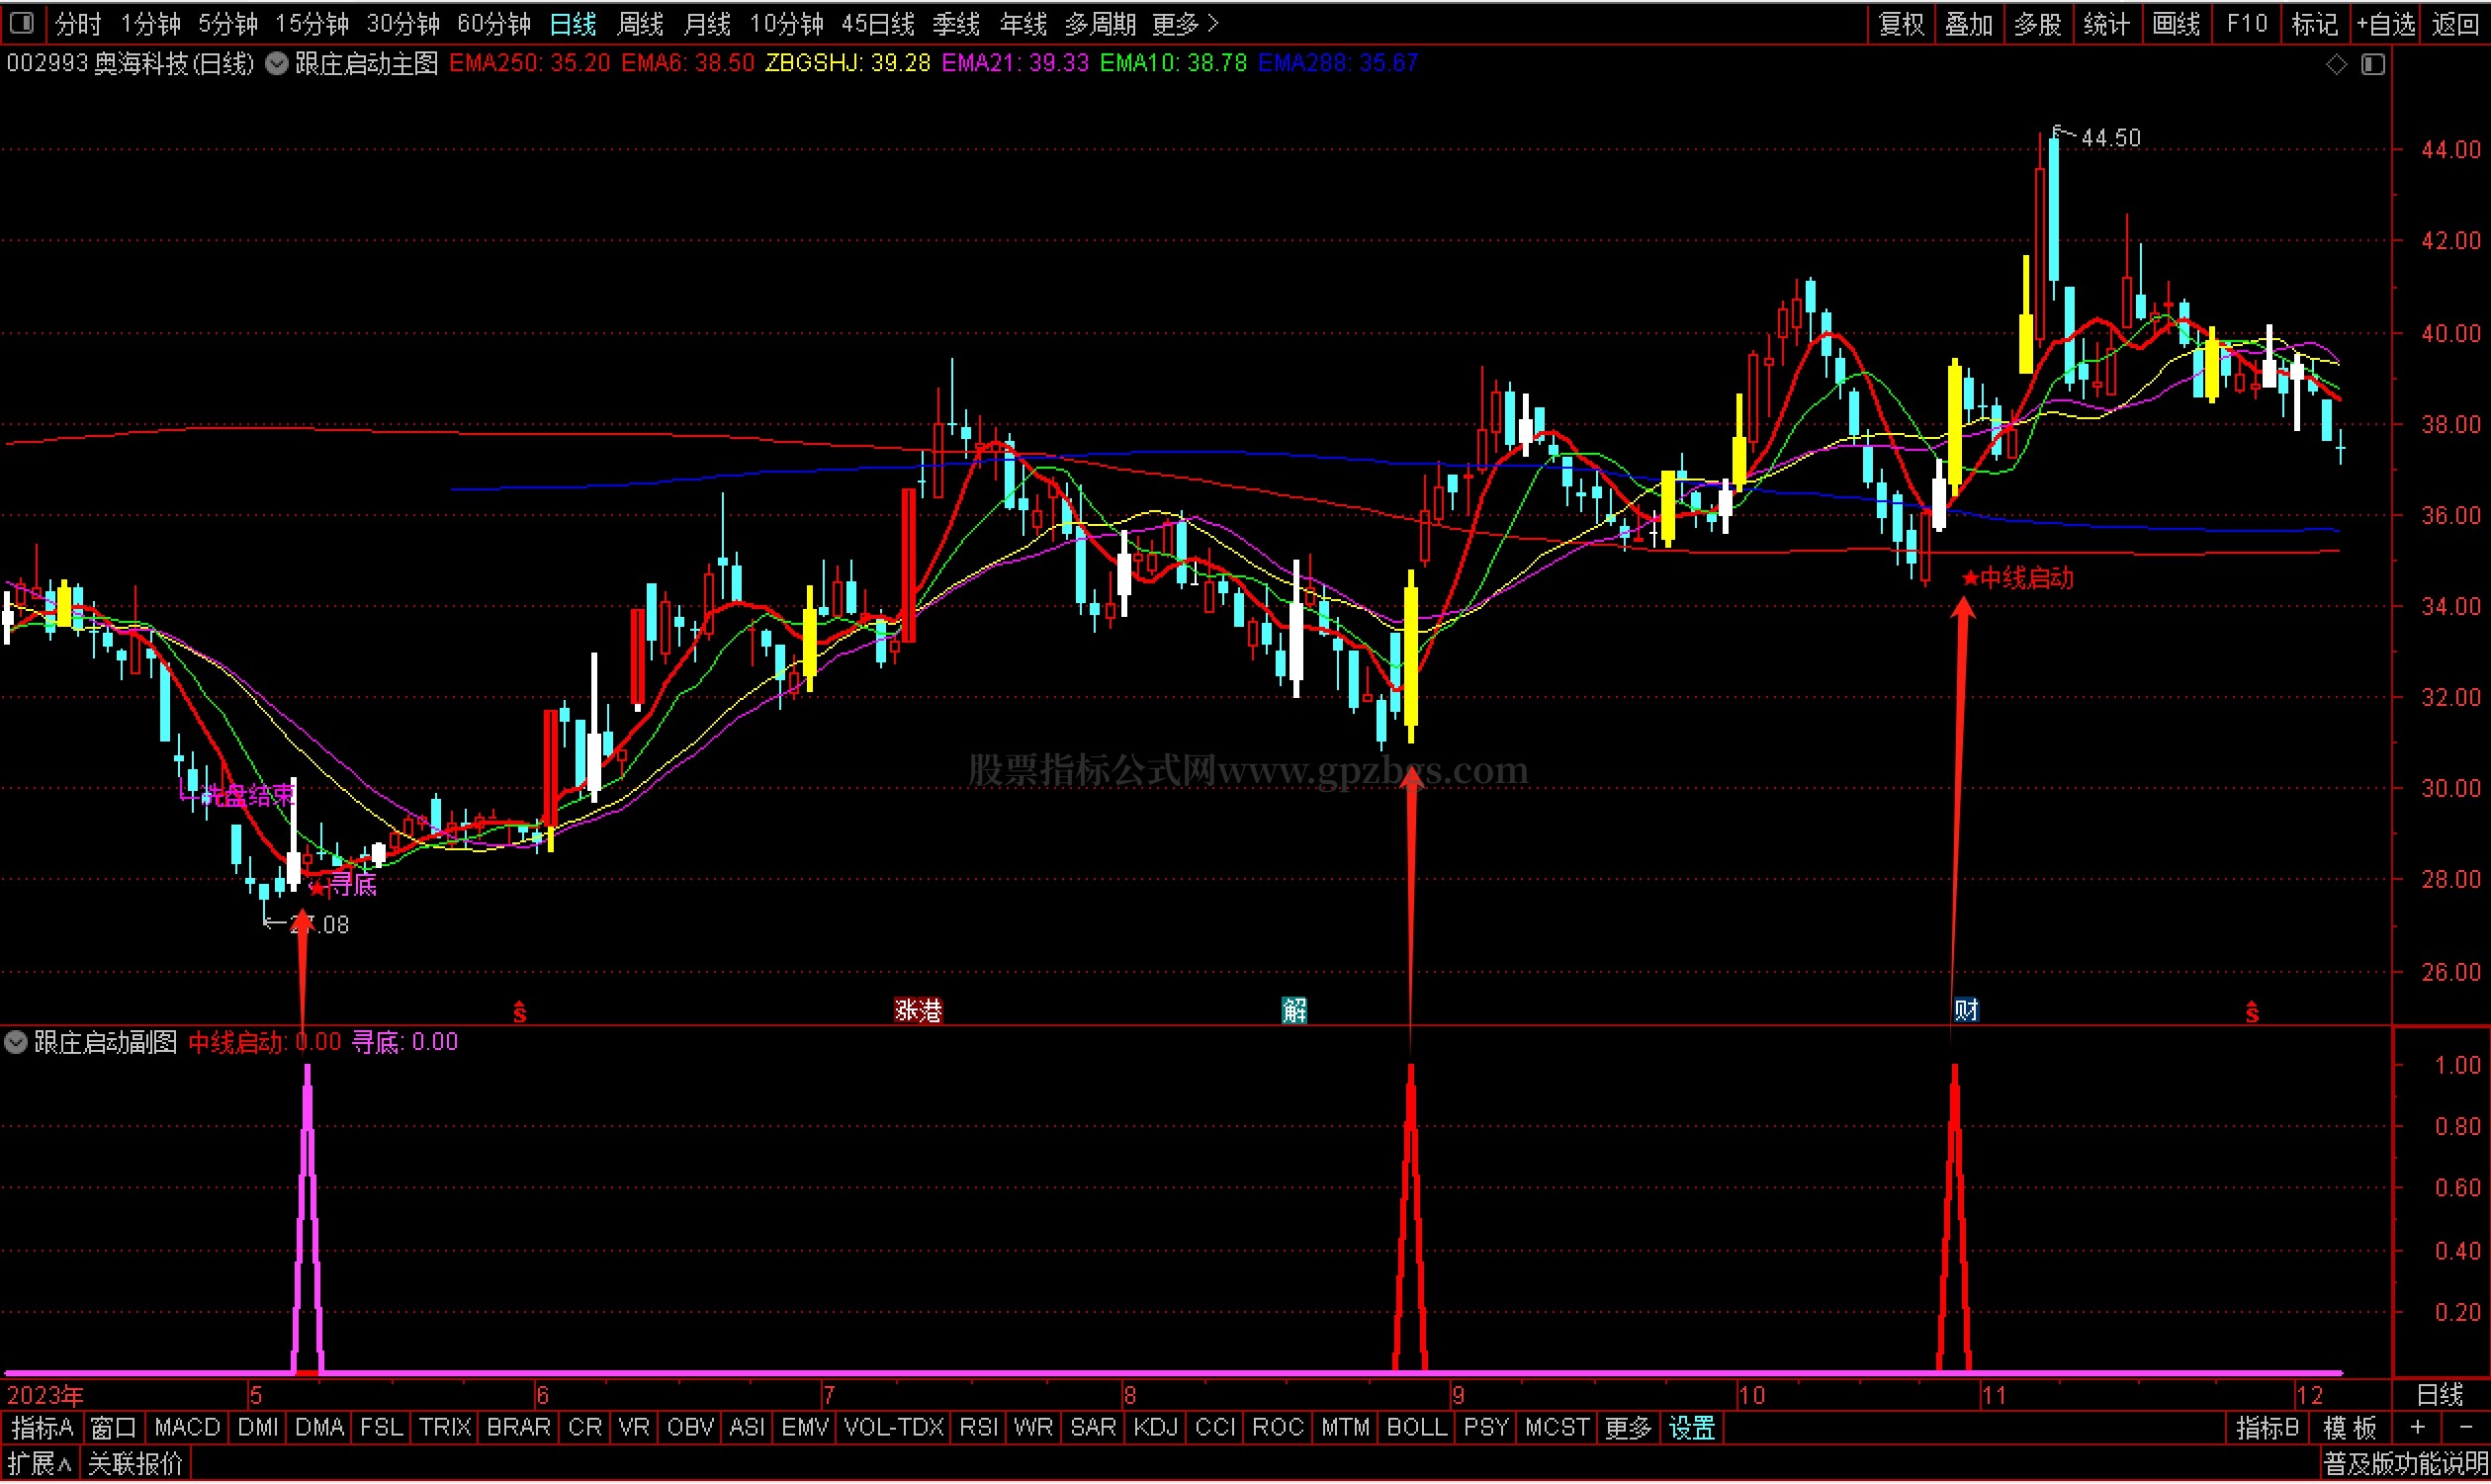
Task: Click the 多股 multi-stock button
Action: coord(2038,23)
